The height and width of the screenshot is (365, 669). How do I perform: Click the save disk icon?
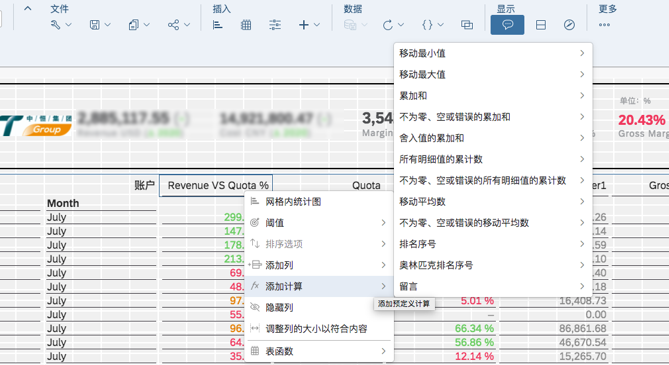94,25
